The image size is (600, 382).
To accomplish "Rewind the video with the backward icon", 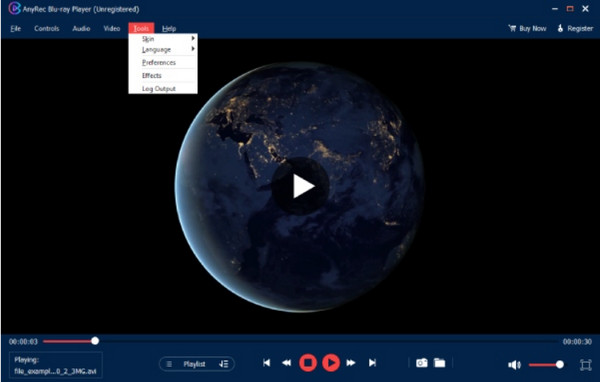I will (x=286, y=362).
